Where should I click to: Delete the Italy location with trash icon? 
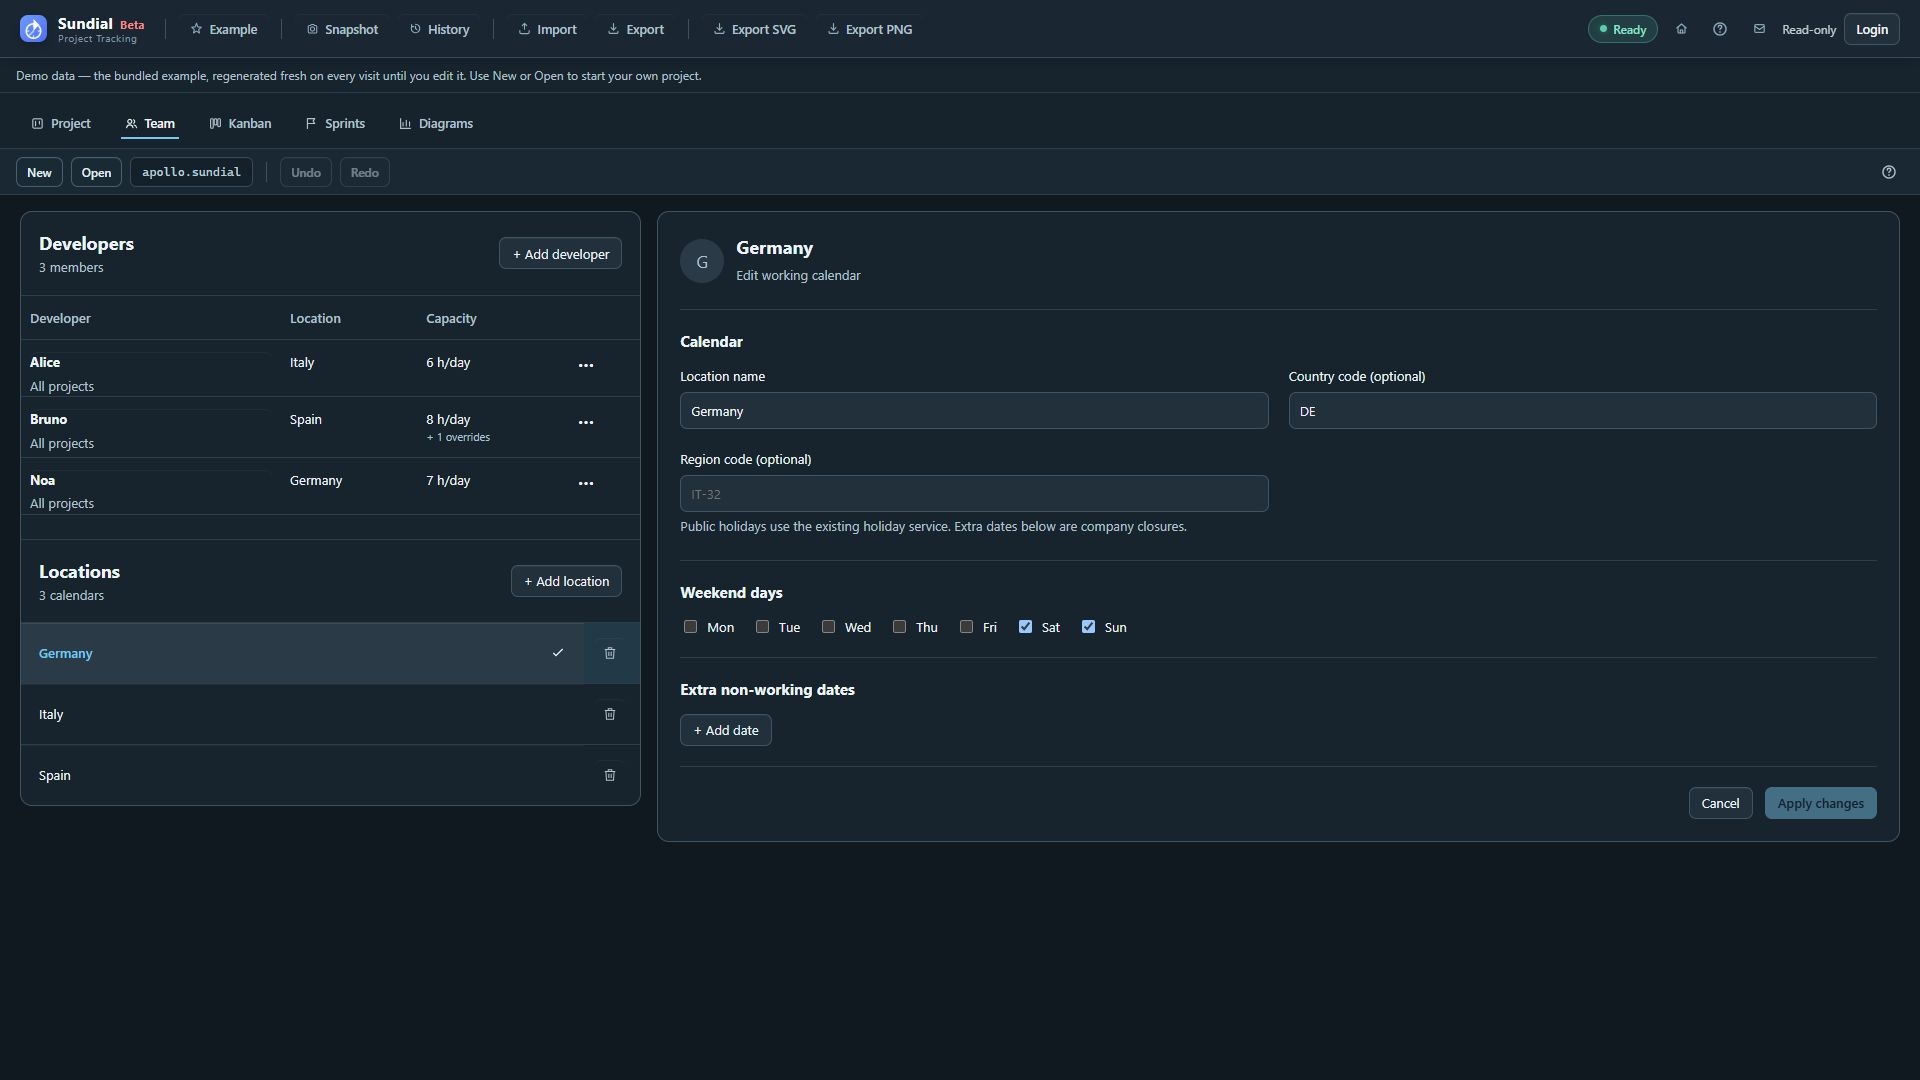[610, 714]
